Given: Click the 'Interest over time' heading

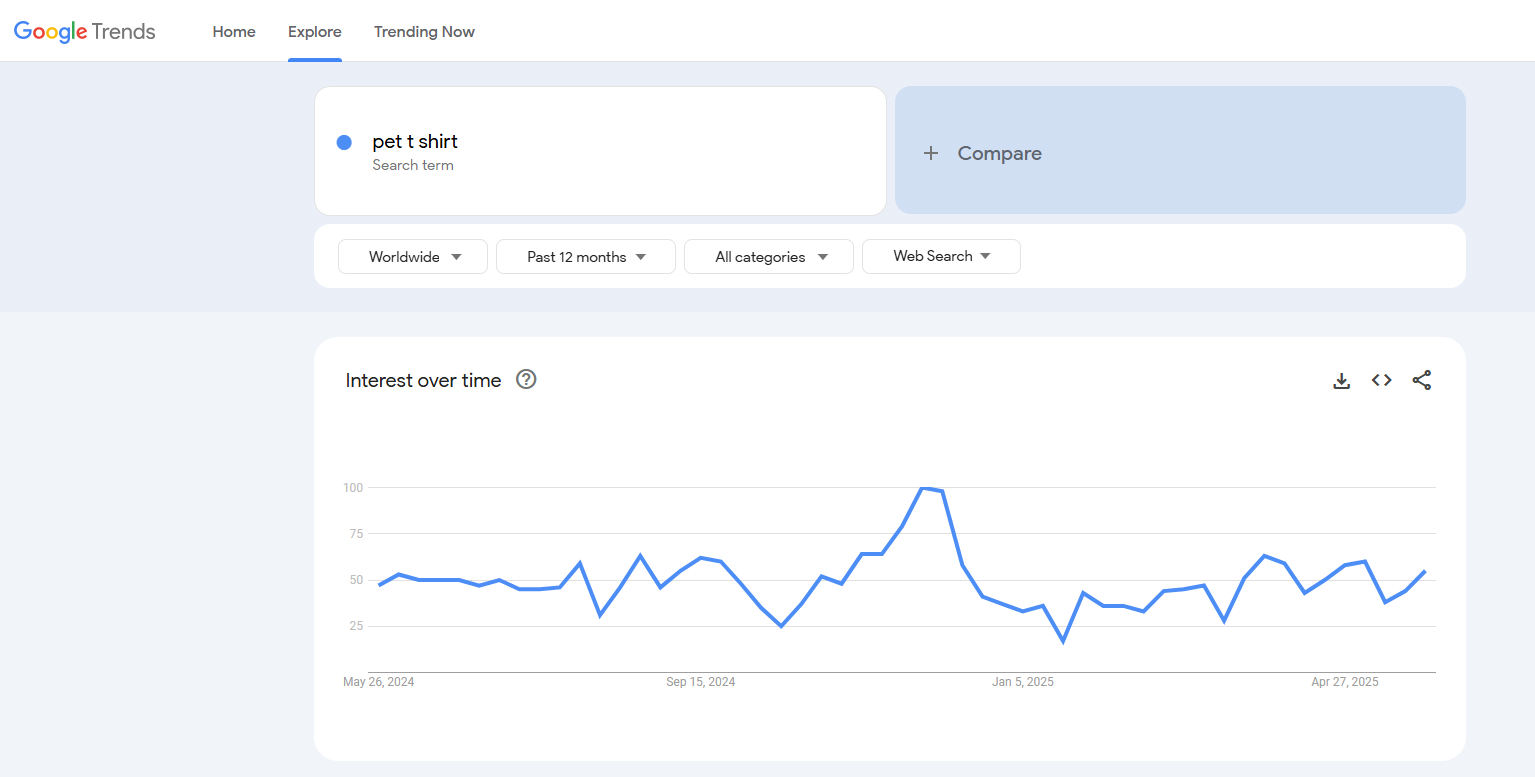Looking at the screenshot, I should (423, 380).
